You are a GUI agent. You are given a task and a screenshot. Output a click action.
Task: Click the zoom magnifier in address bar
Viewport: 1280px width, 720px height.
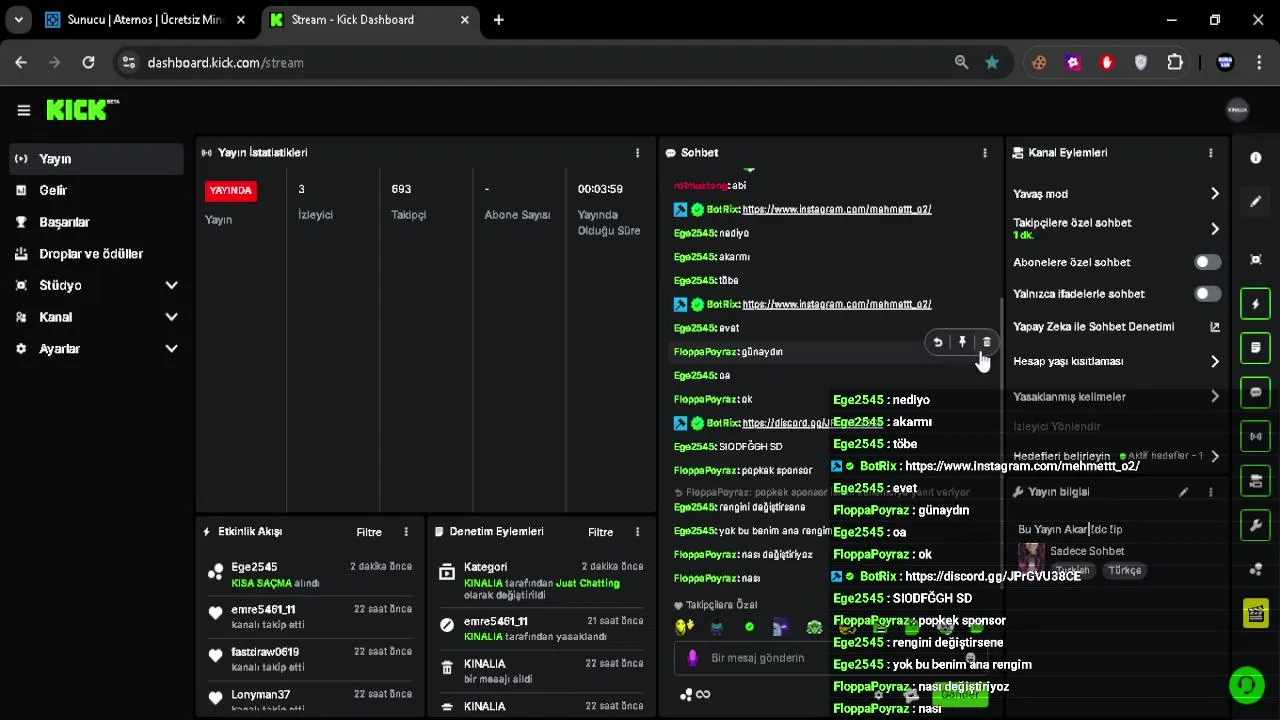pos(961,62)
